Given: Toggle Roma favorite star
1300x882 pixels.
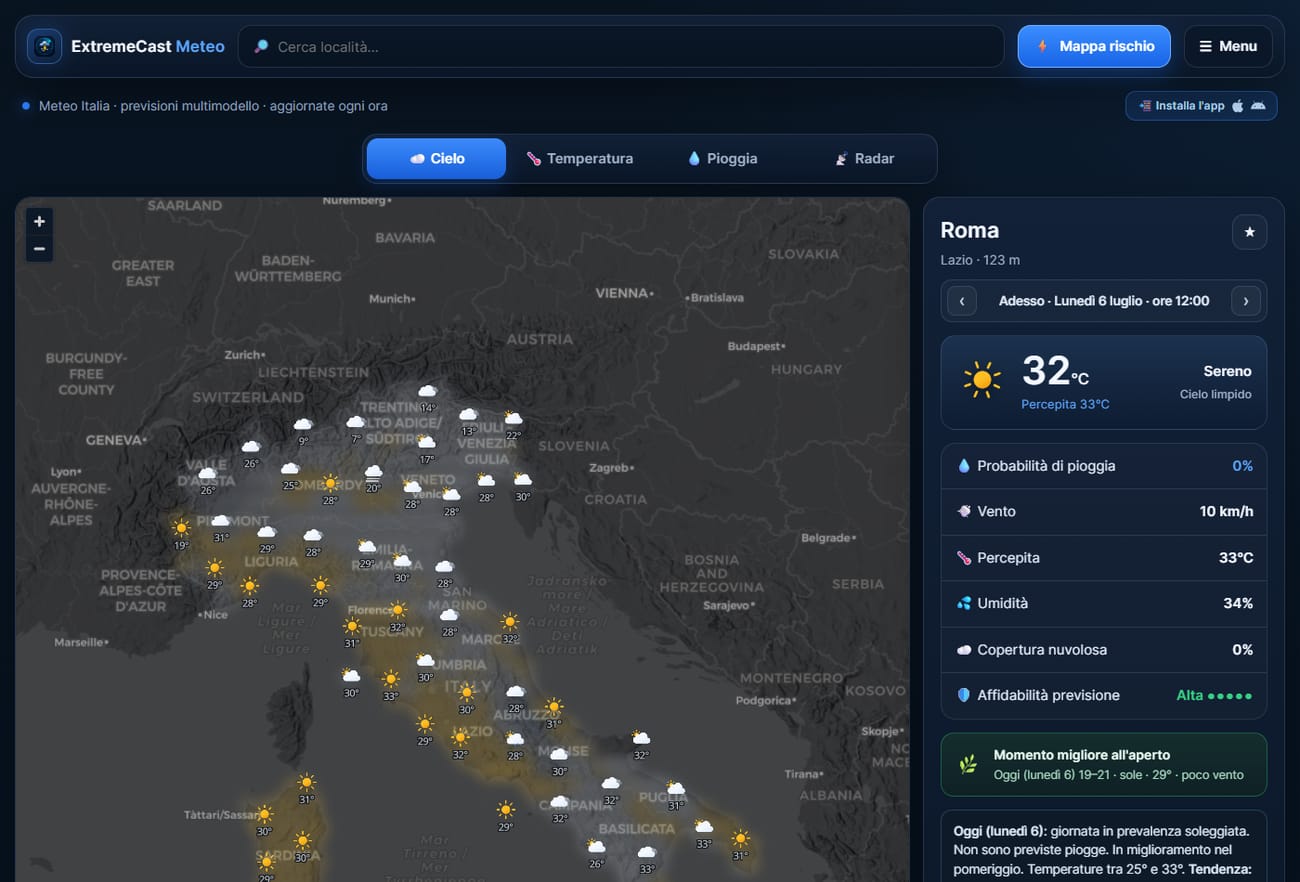Looking at the screenshot, I should tap(1249, 232).
